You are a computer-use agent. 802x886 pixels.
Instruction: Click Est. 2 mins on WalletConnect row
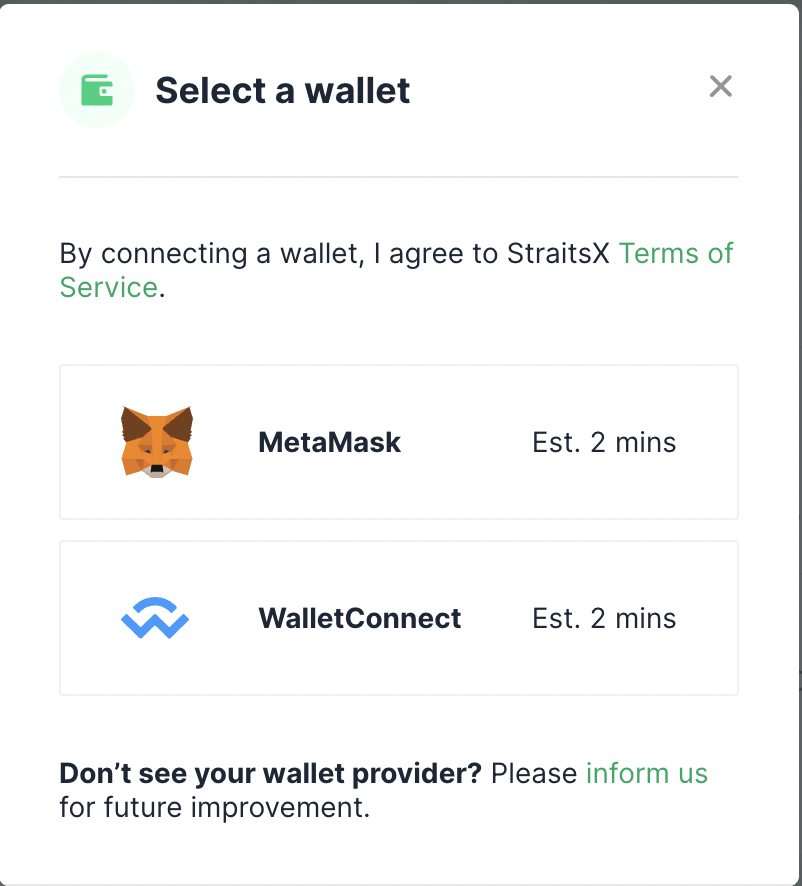[x=604, y=618]
